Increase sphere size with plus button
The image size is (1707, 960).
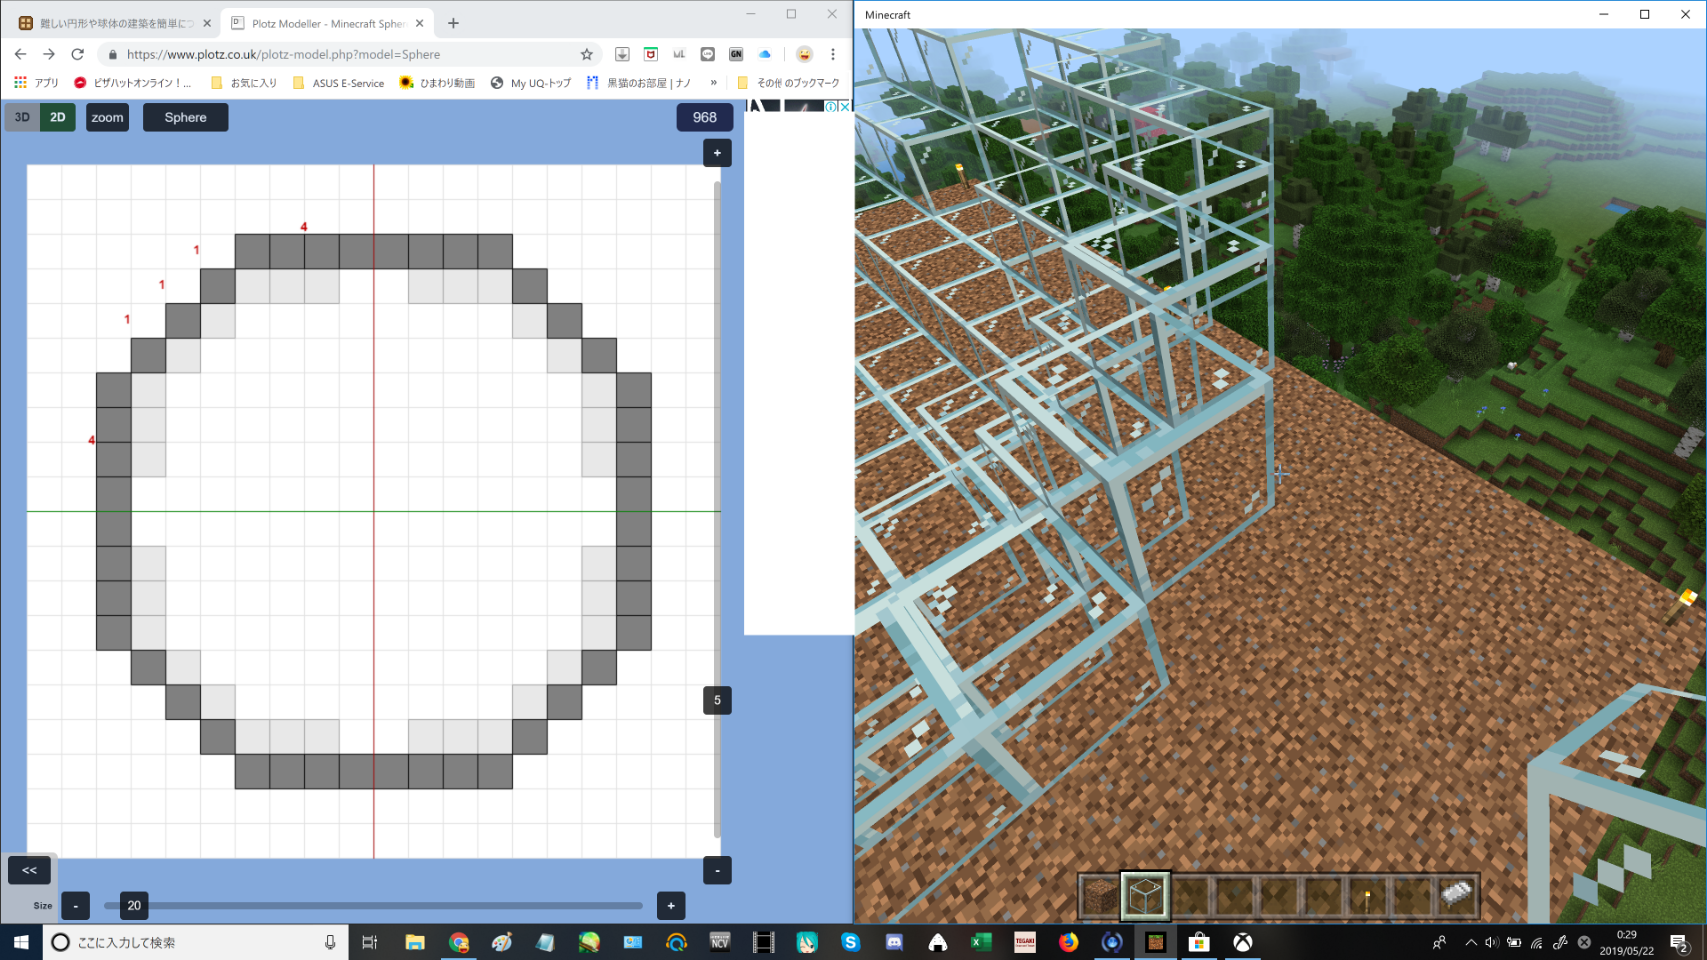(671, 905)
